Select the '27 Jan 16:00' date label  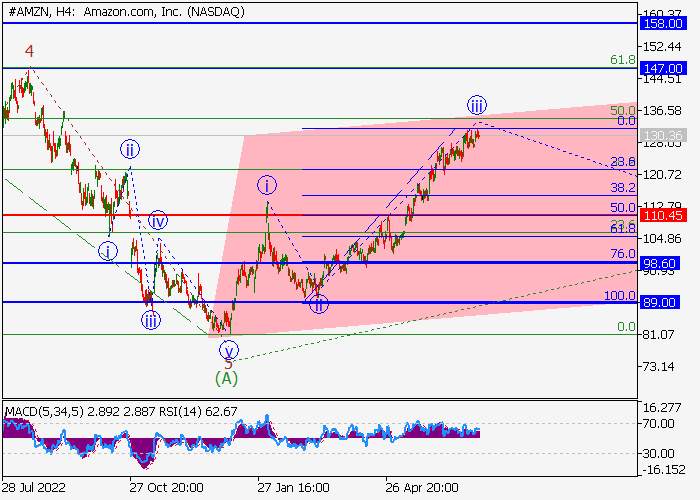pyautogui.click(x=294, y=487)
